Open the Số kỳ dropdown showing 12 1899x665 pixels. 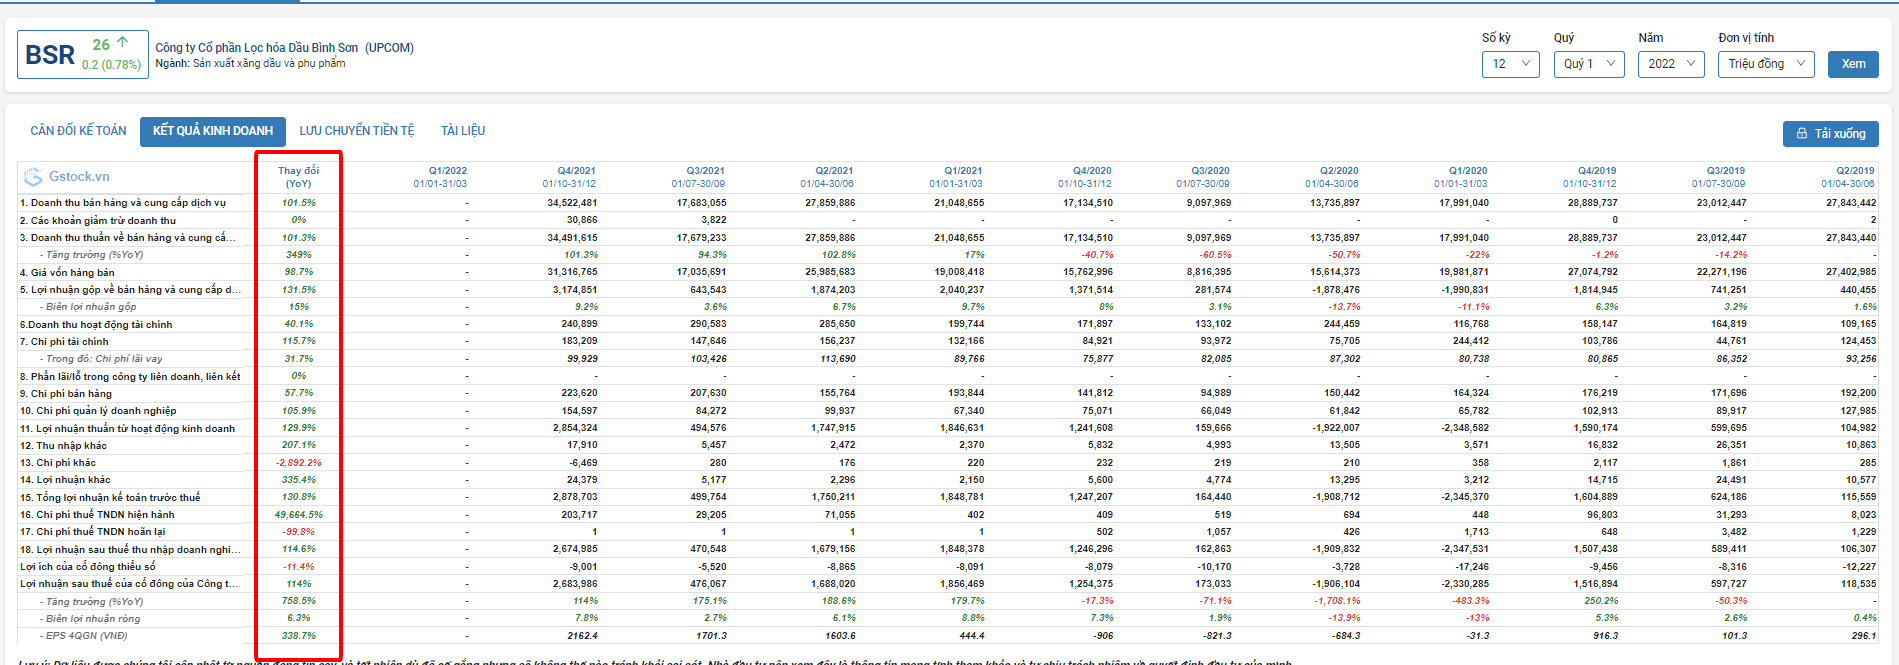(1510, 64)
